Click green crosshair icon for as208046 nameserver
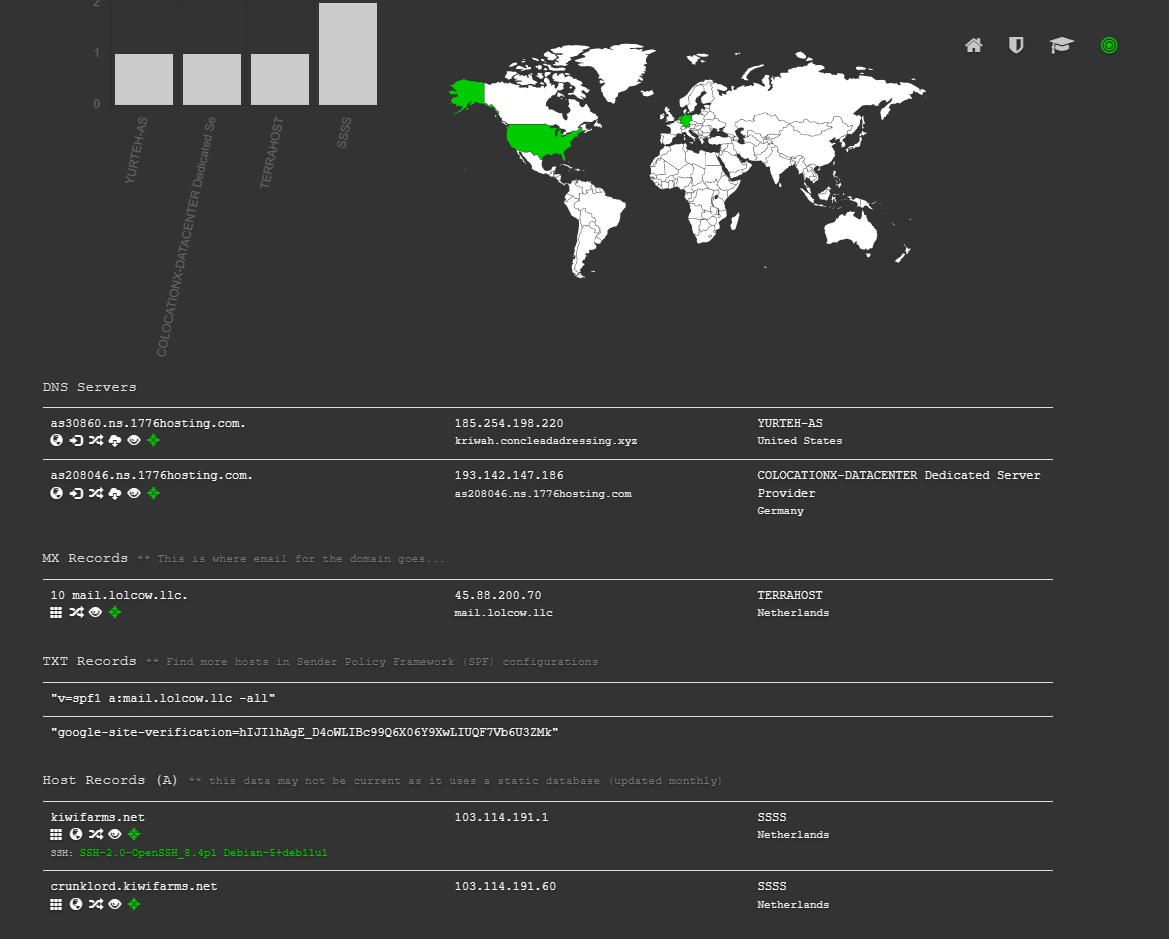The height and width of the screenshot is (939, 1169). (154, 493)
